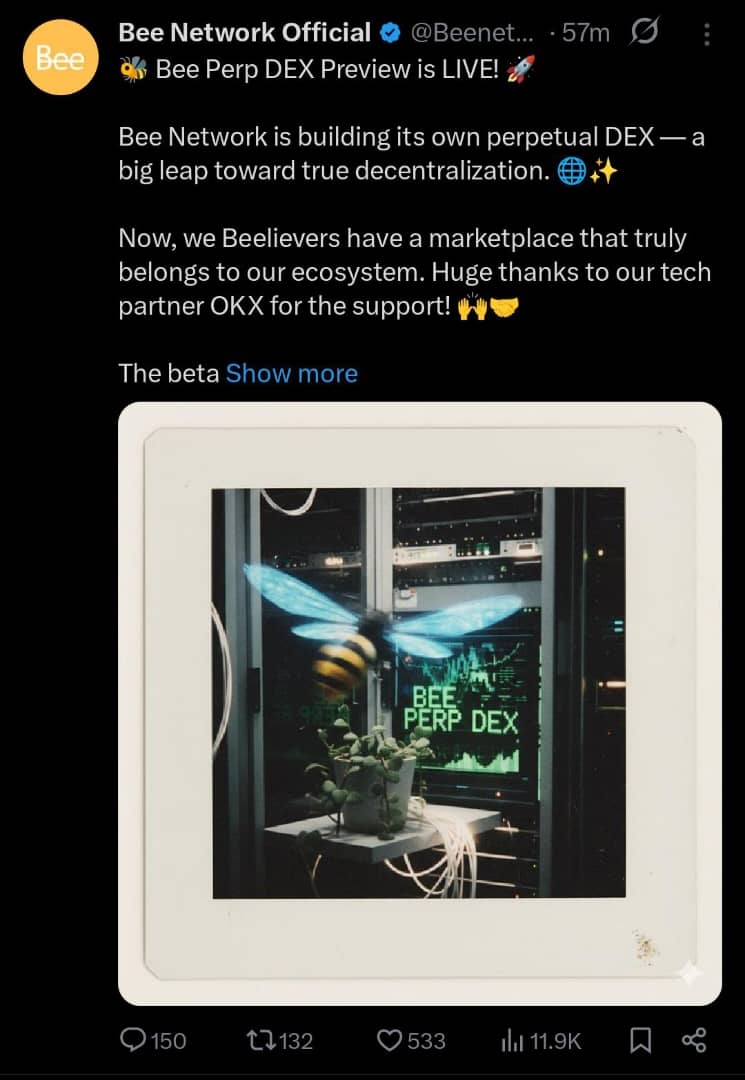Viewport: 745px width, 1080px height.
Task: Click the blue verified badge
Action: click(x=390, y=32)
